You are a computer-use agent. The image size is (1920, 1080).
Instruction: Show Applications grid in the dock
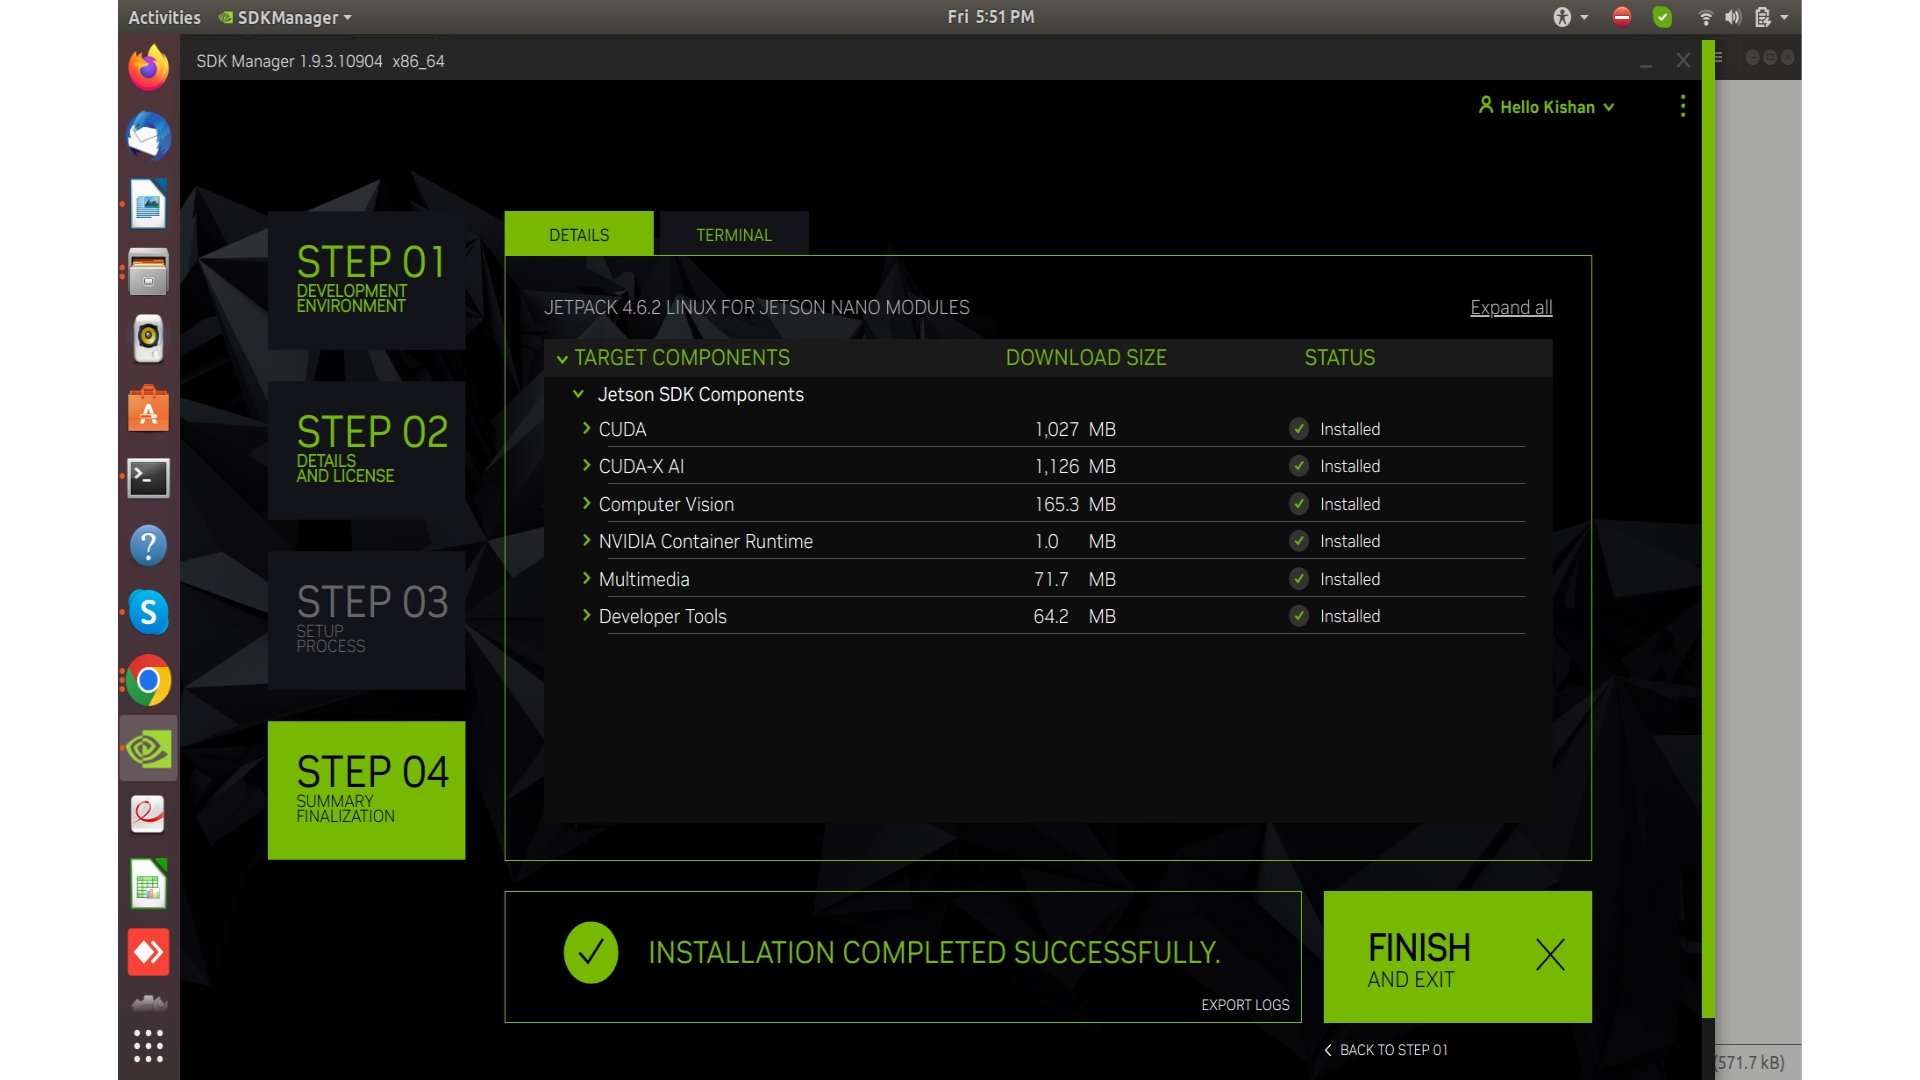(x=149, y=1046)
